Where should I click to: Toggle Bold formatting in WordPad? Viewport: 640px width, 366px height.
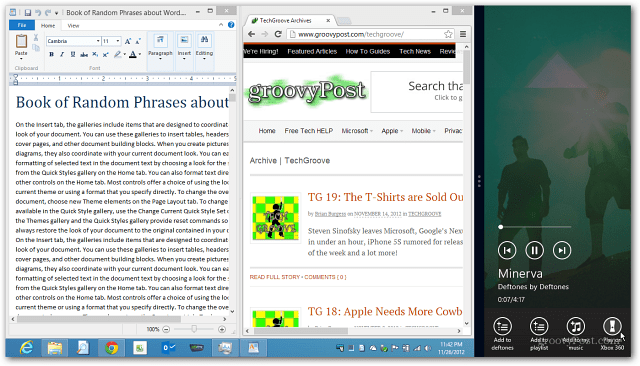(x=51, y=54)
